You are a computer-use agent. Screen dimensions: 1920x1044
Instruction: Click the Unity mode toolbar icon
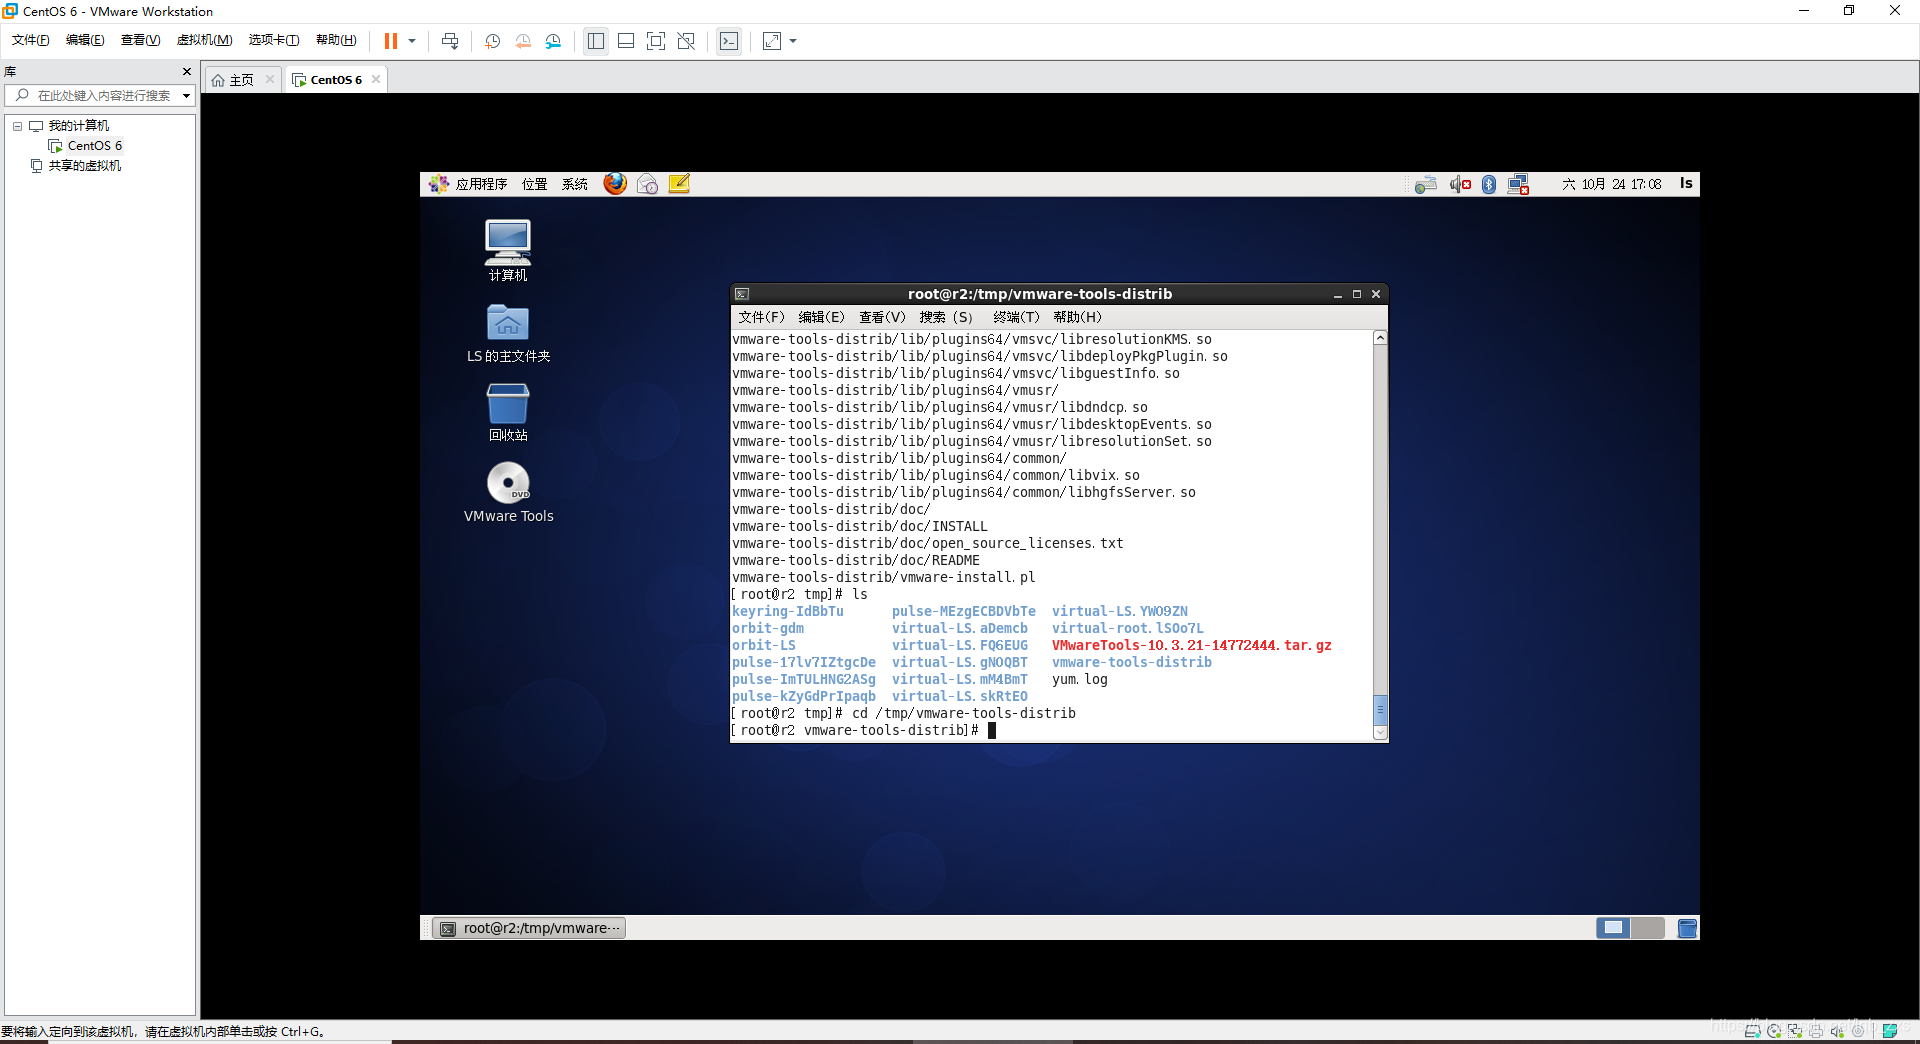(x=686, y=41)
